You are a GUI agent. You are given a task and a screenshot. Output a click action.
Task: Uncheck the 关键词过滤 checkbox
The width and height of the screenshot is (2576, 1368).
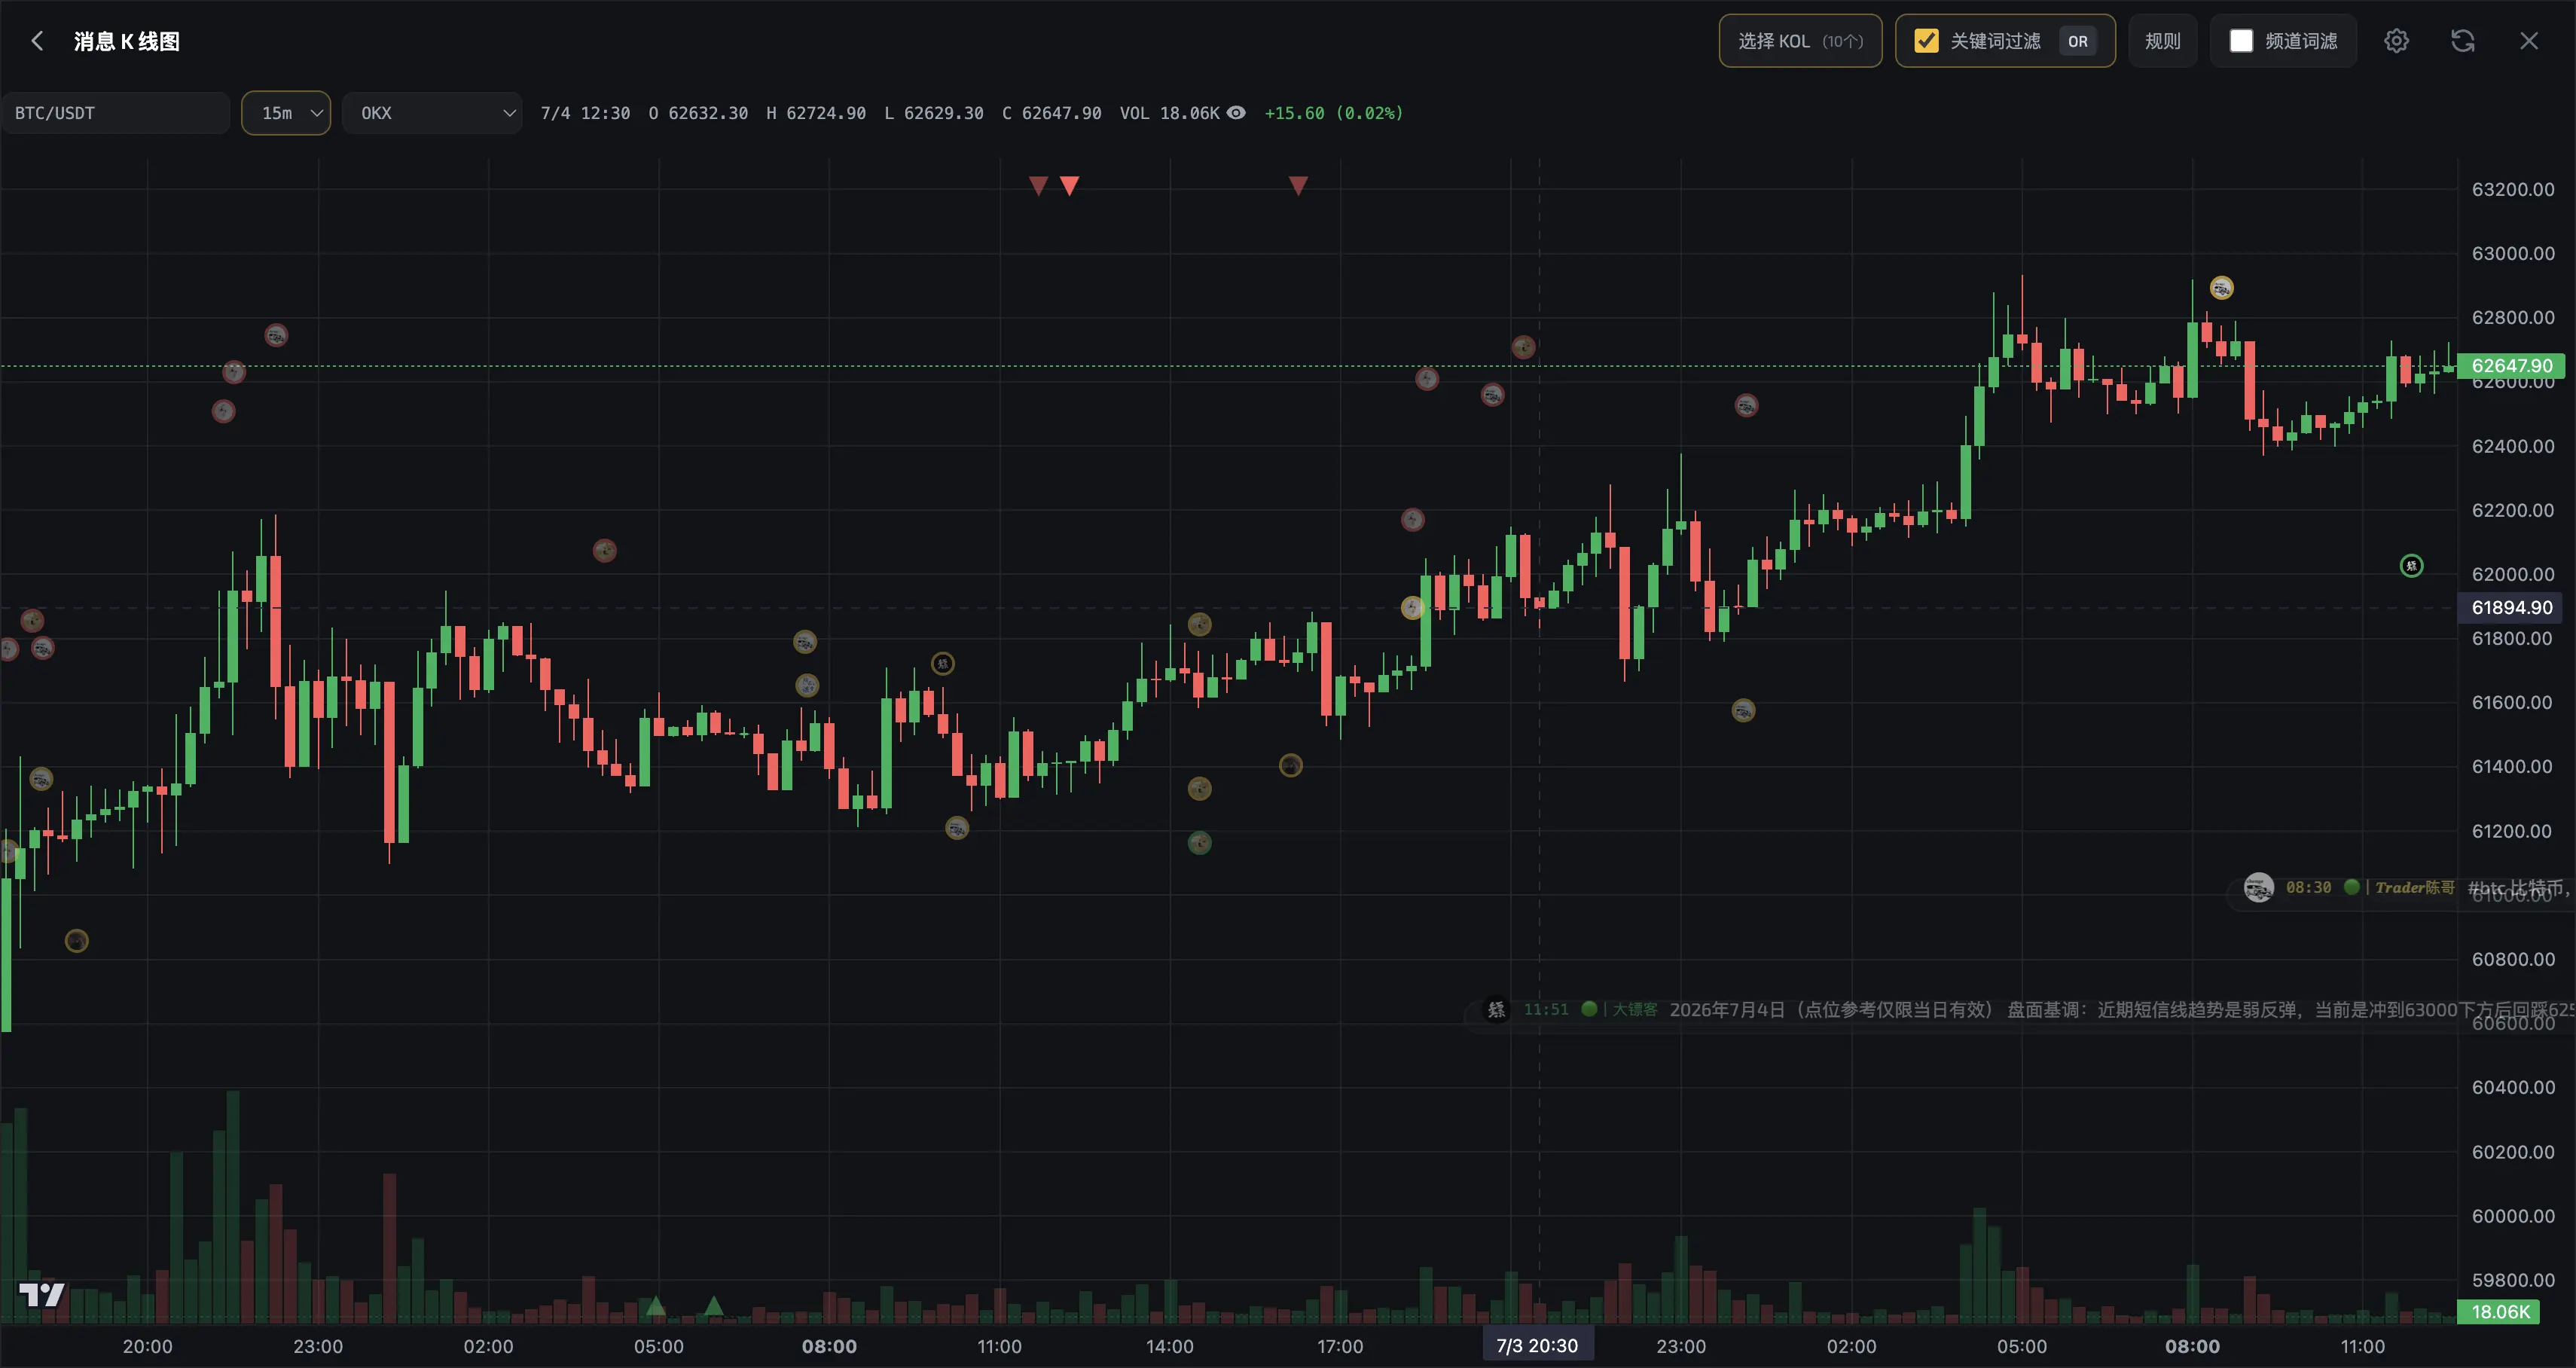[x=1926, y=41]
